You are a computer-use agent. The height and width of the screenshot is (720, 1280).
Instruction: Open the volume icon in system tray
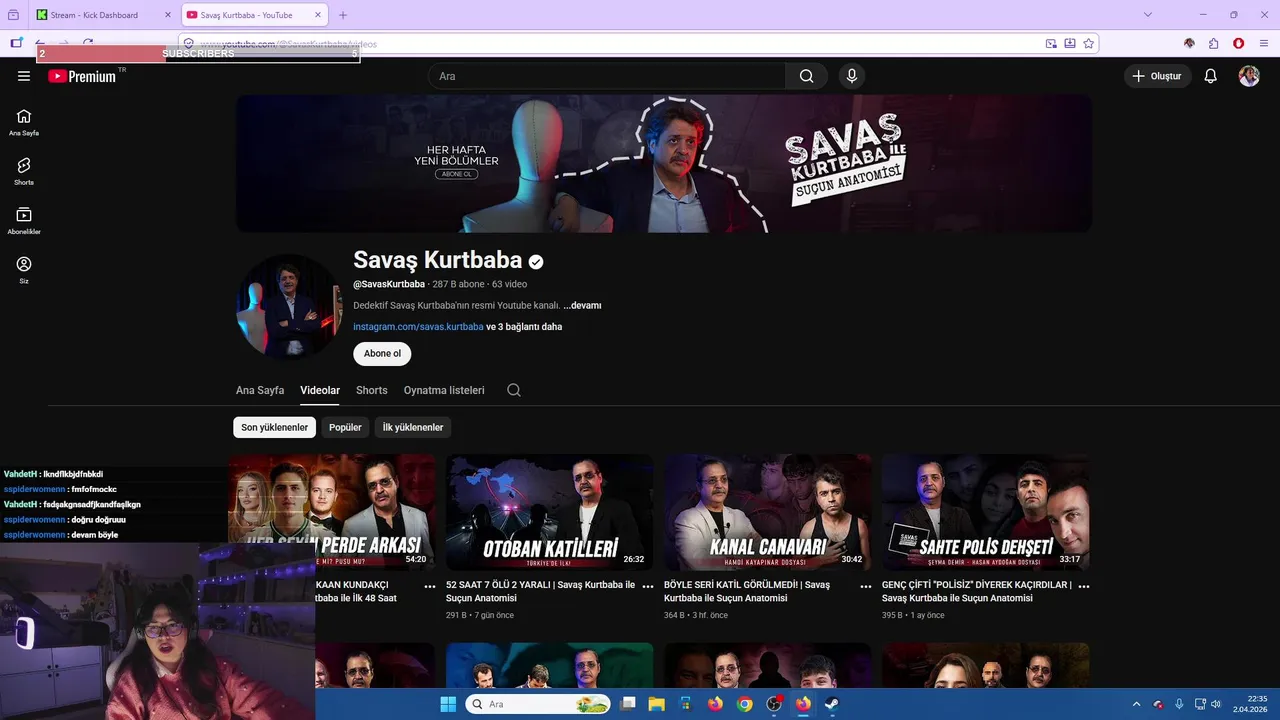[1216, 704]
